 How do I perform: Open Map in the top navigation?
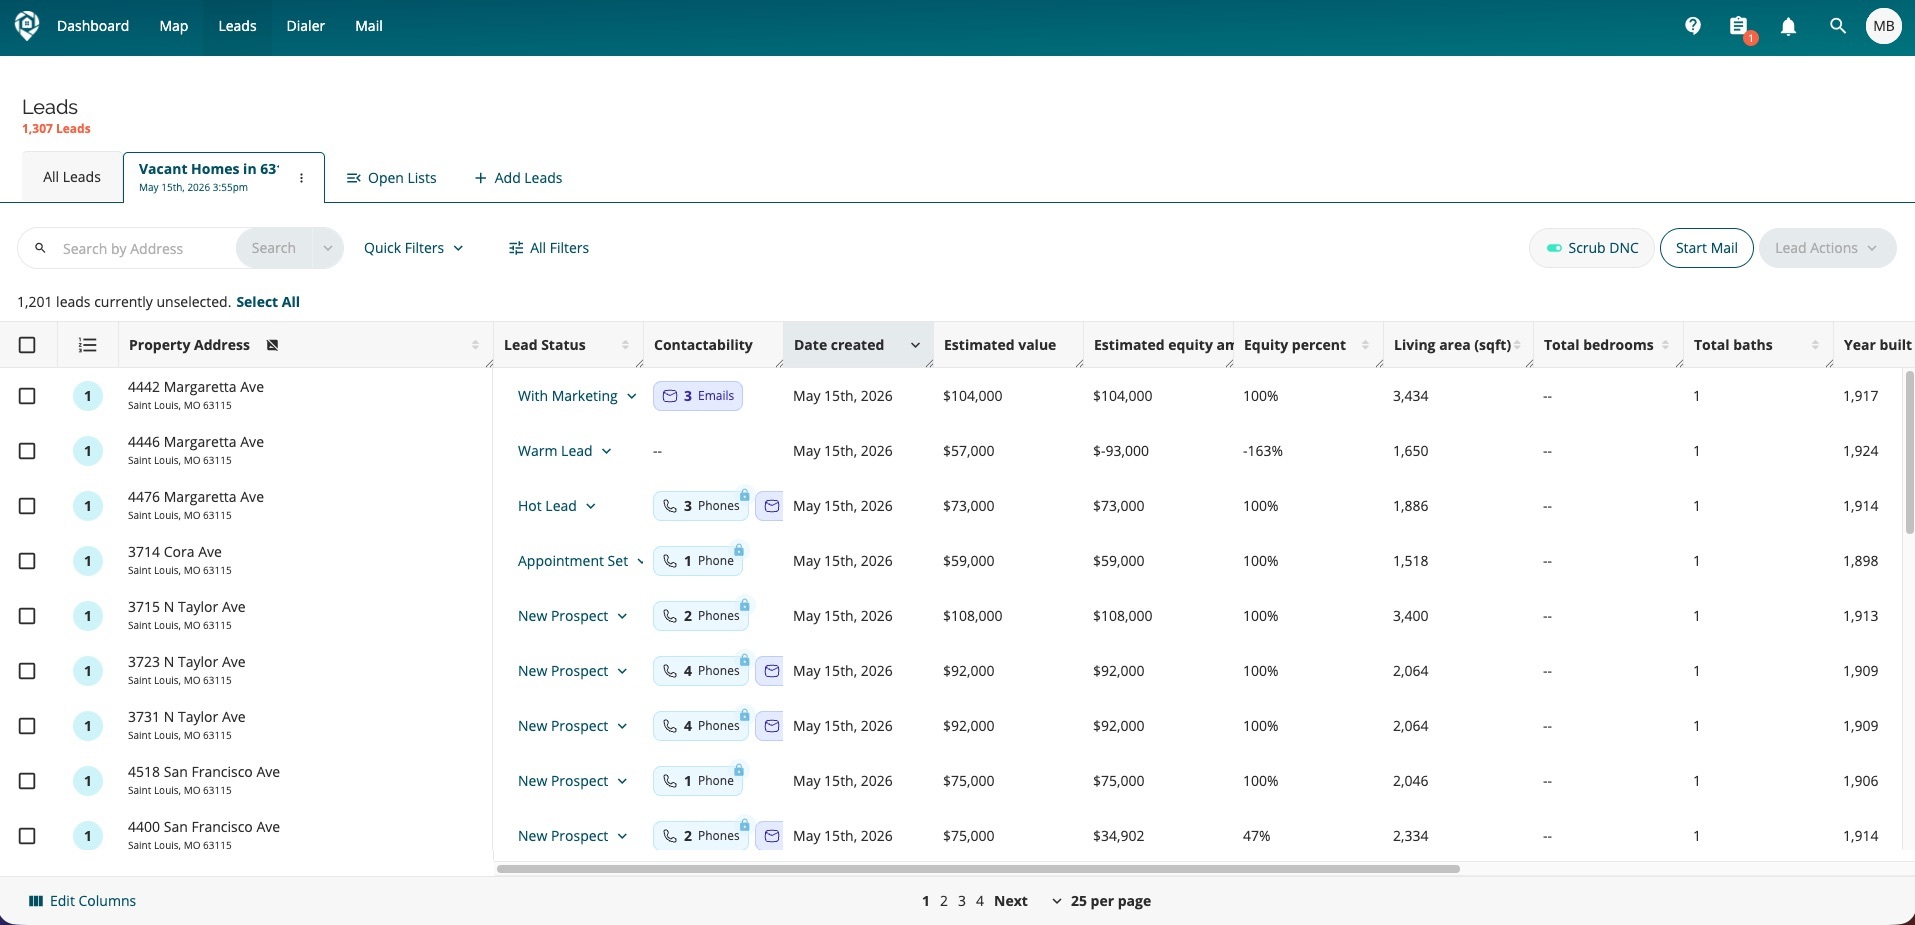[174, 26]
